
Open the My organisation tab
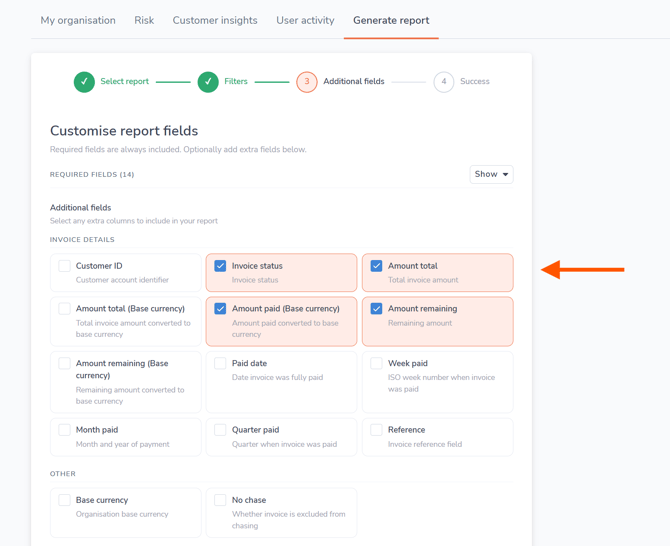(78, 20)
